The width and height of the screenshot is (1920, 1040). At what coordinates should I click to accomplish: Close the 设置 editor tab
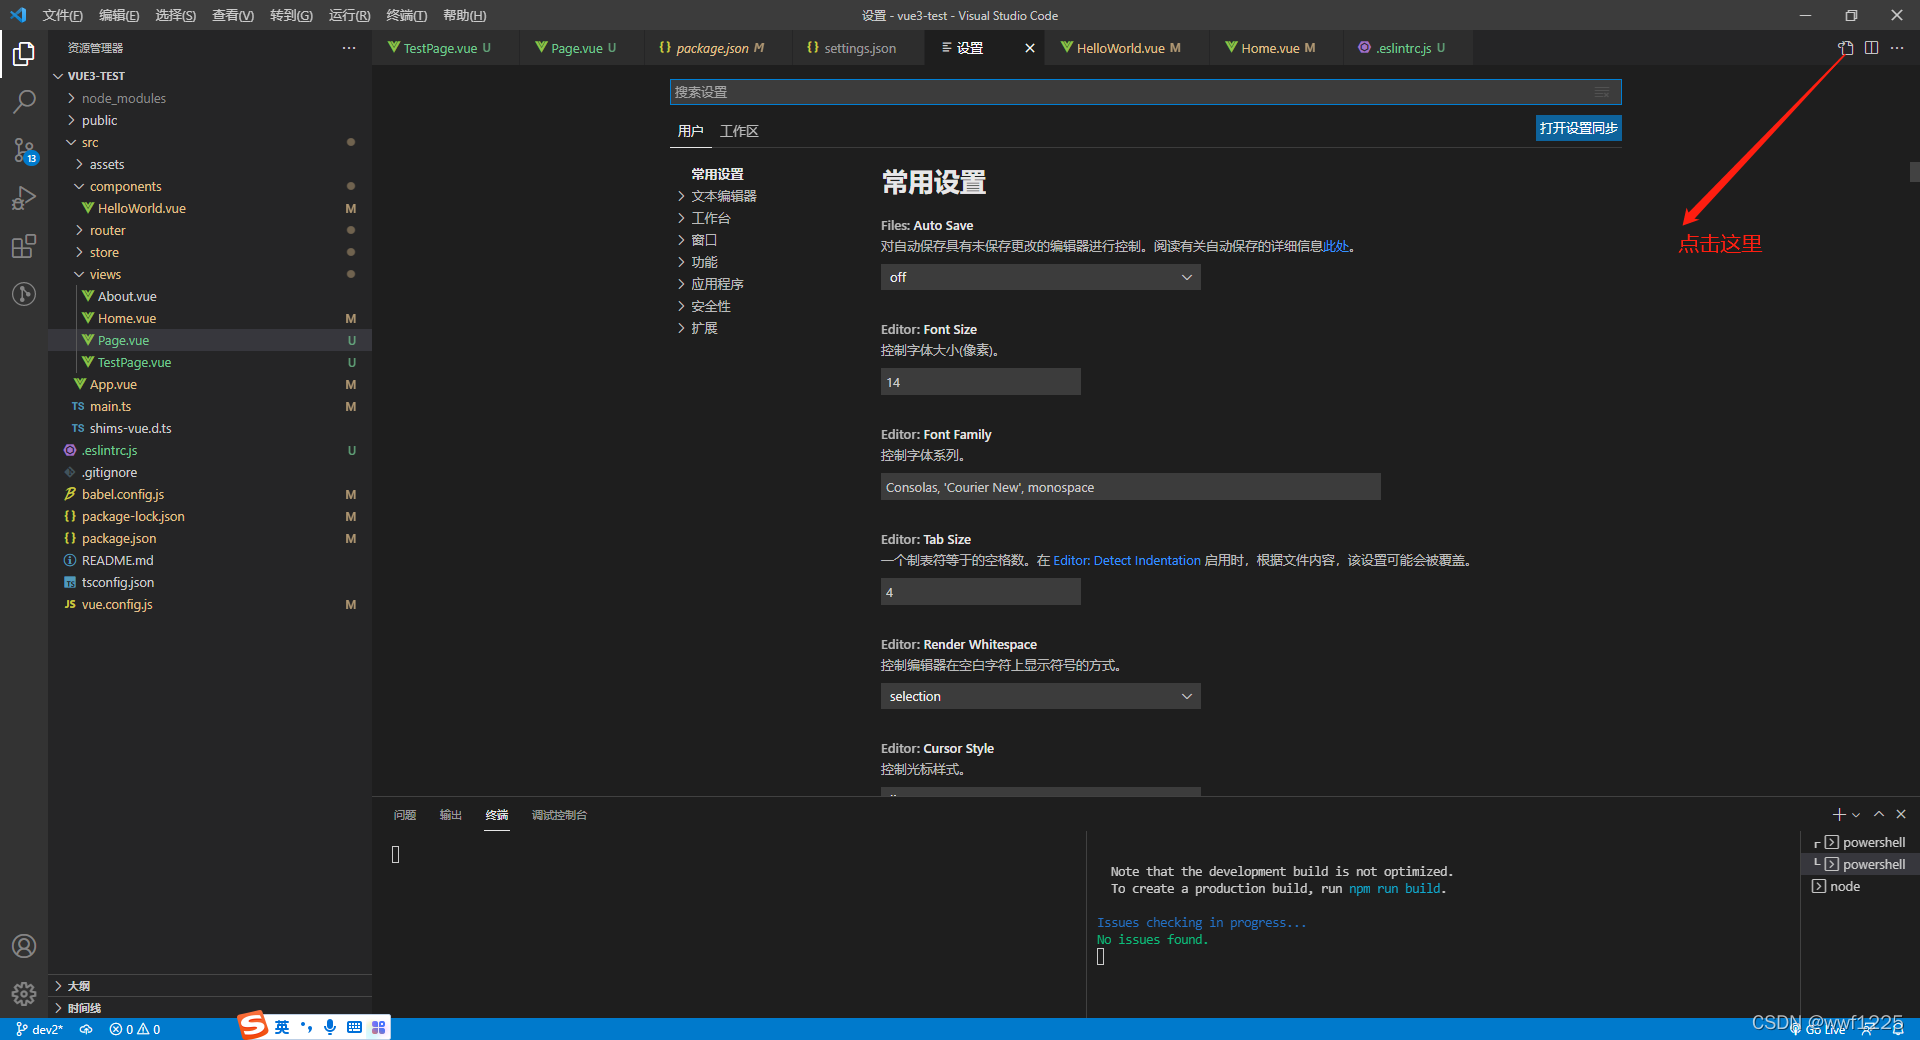(1030, 48)
